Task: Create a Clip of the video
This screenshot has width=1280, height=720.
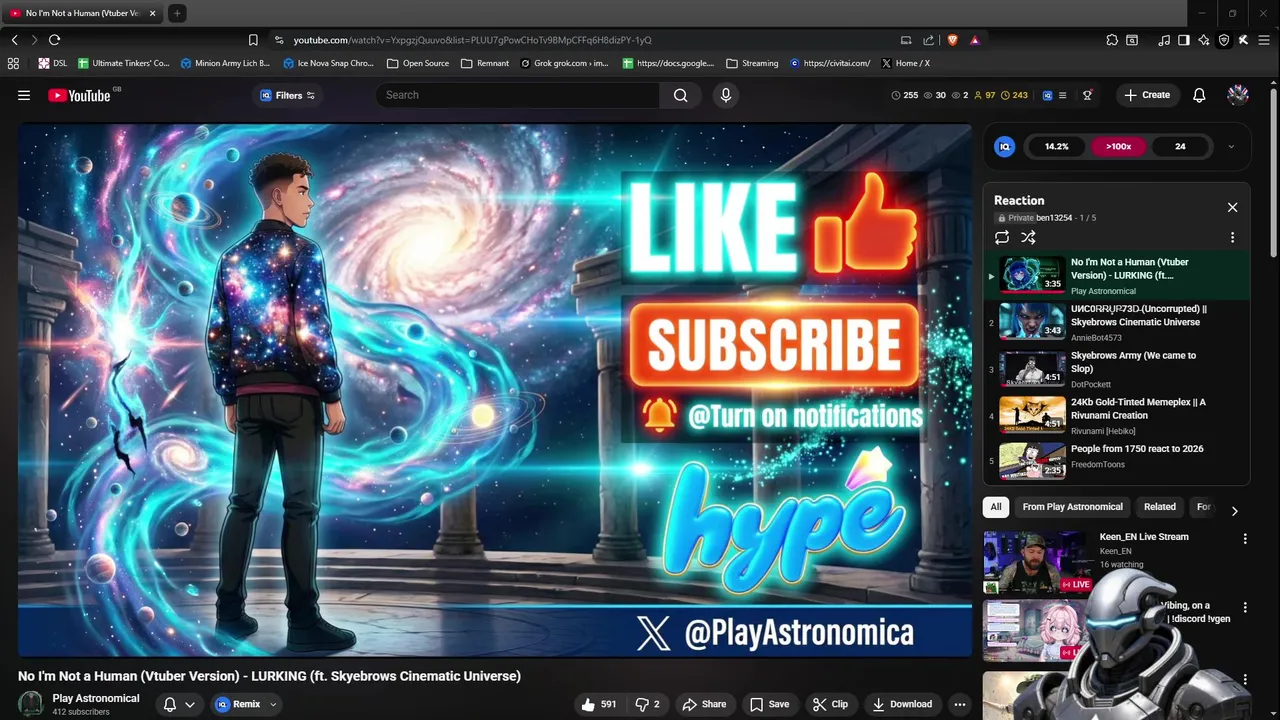Action: pyautogui.click(x=830, y=704)
